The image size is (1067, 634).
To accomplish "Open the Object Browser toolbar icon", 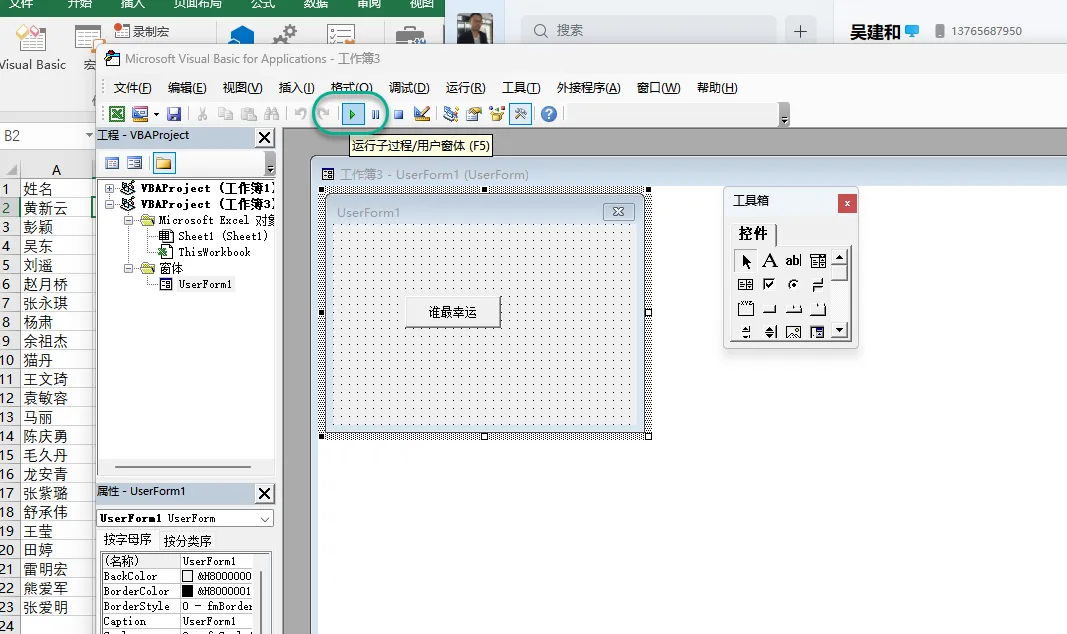I will pos(497,114).
